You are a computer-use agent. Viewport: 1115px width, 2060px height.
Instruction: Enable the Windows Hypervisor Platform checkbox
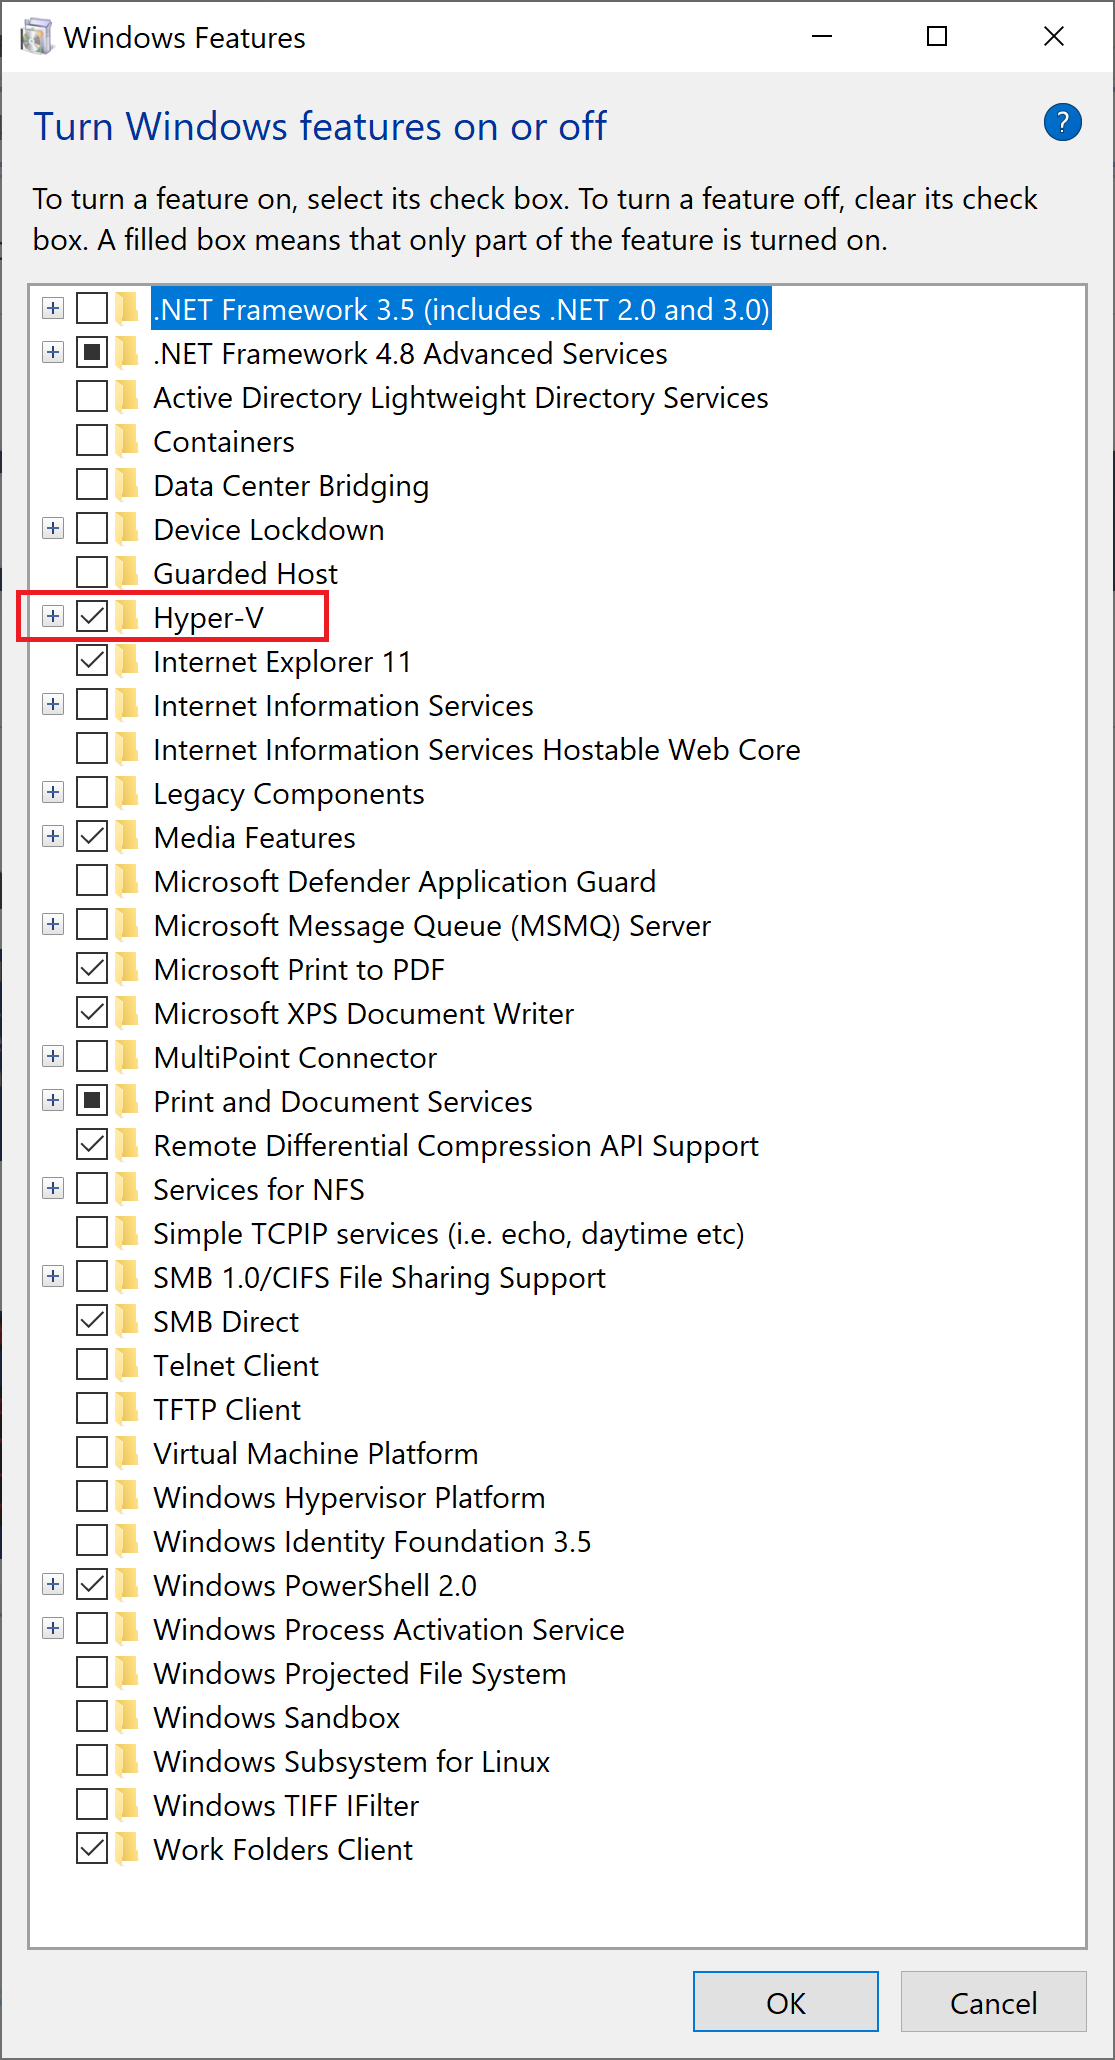click(x=92, y=1496)
